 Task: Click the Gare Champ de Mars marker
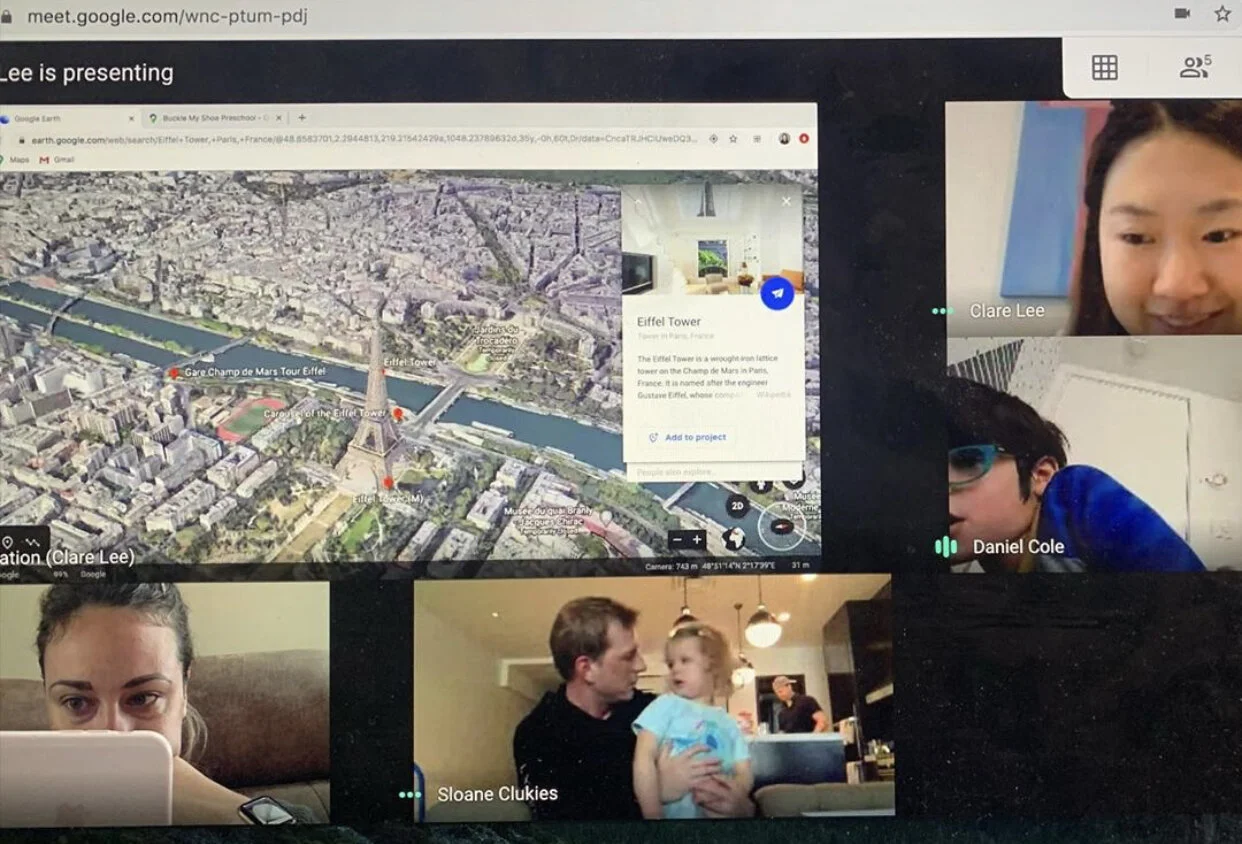click(x=174, y=372)
